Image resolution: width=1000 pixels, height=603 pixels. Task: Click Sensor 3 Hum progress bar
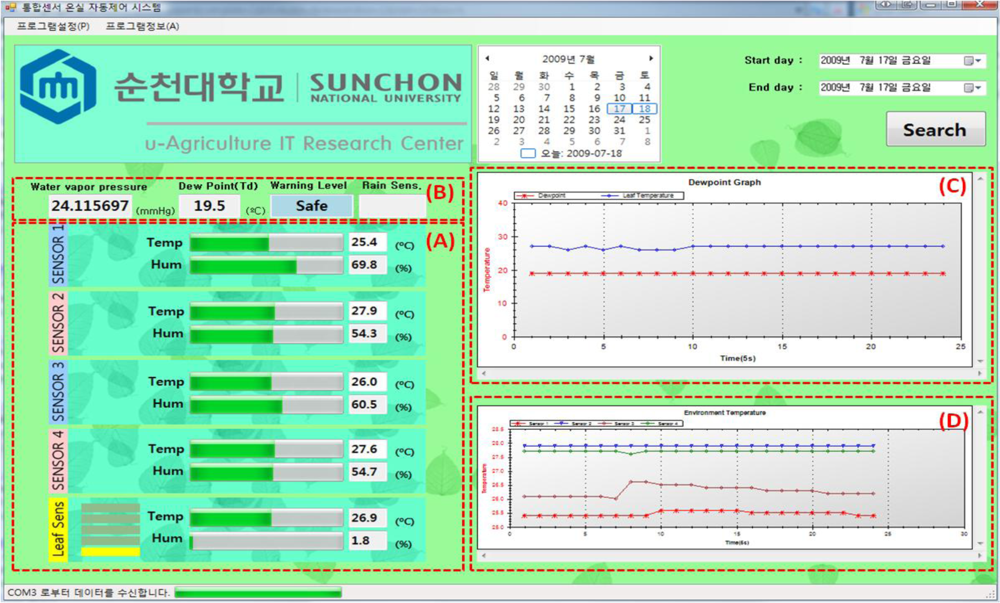[x=267, y=405]
